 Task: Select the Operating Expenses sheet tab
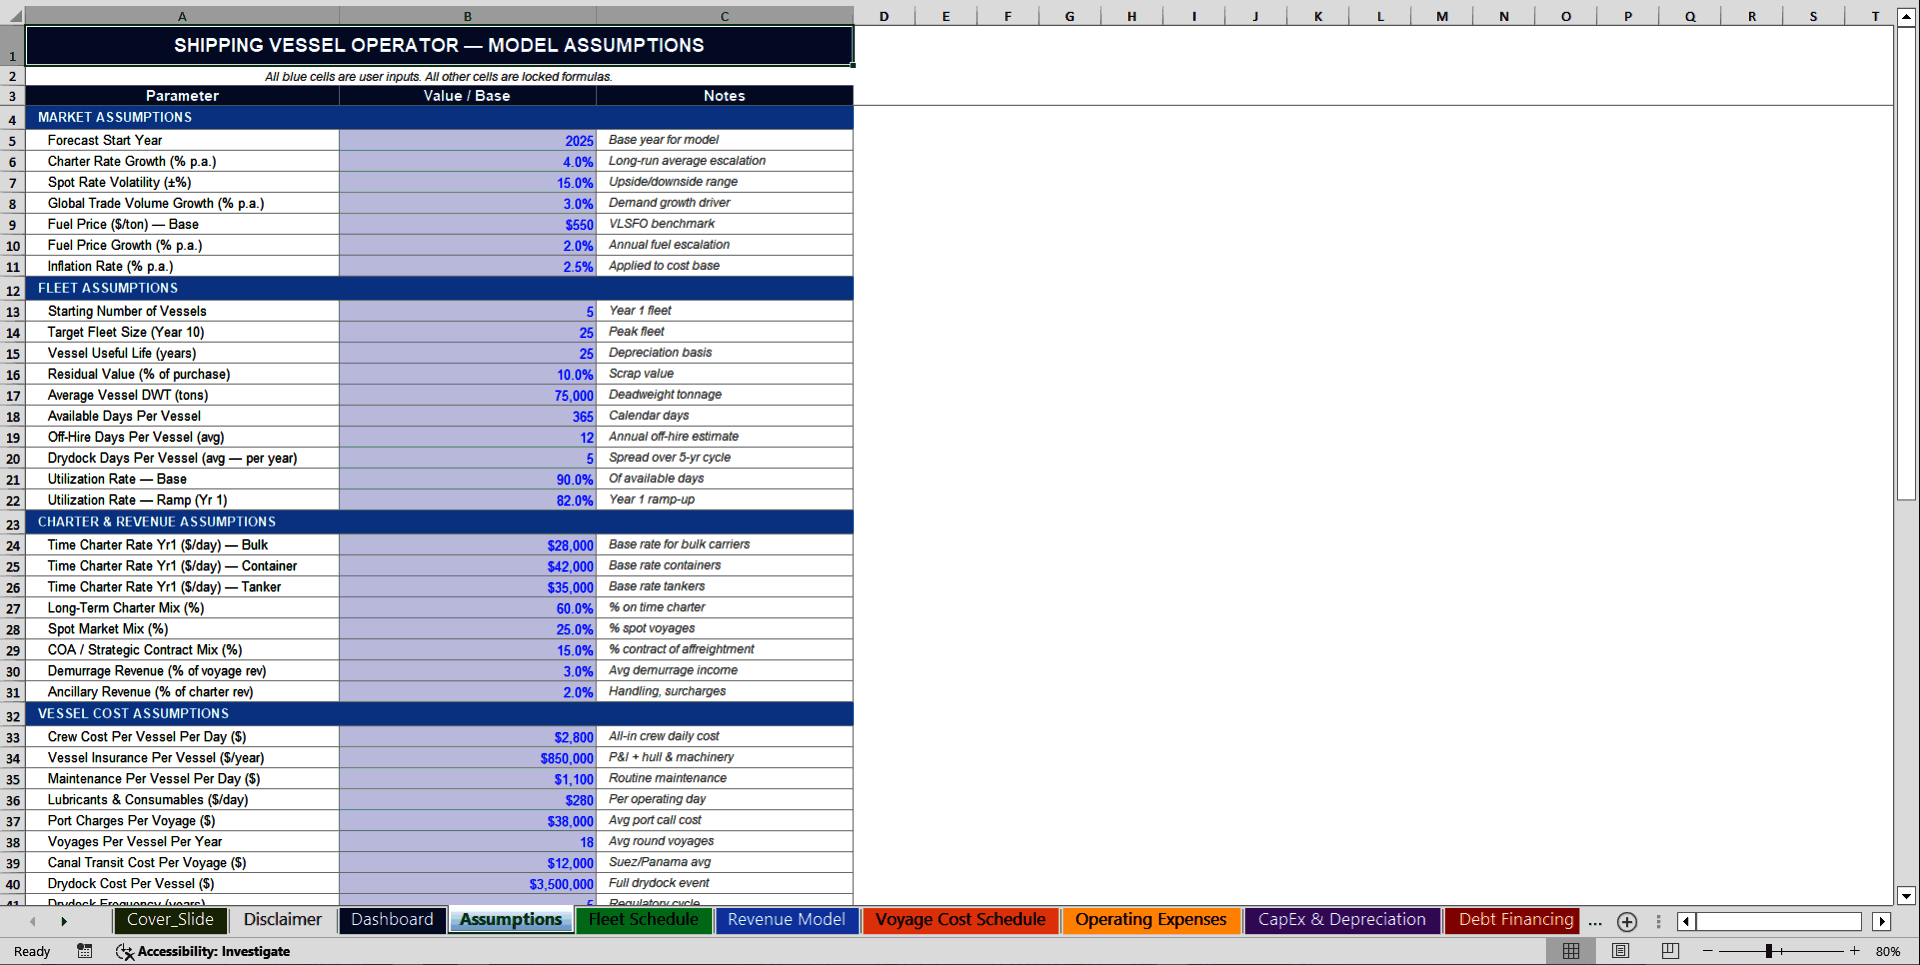[x=1151, y=919]
